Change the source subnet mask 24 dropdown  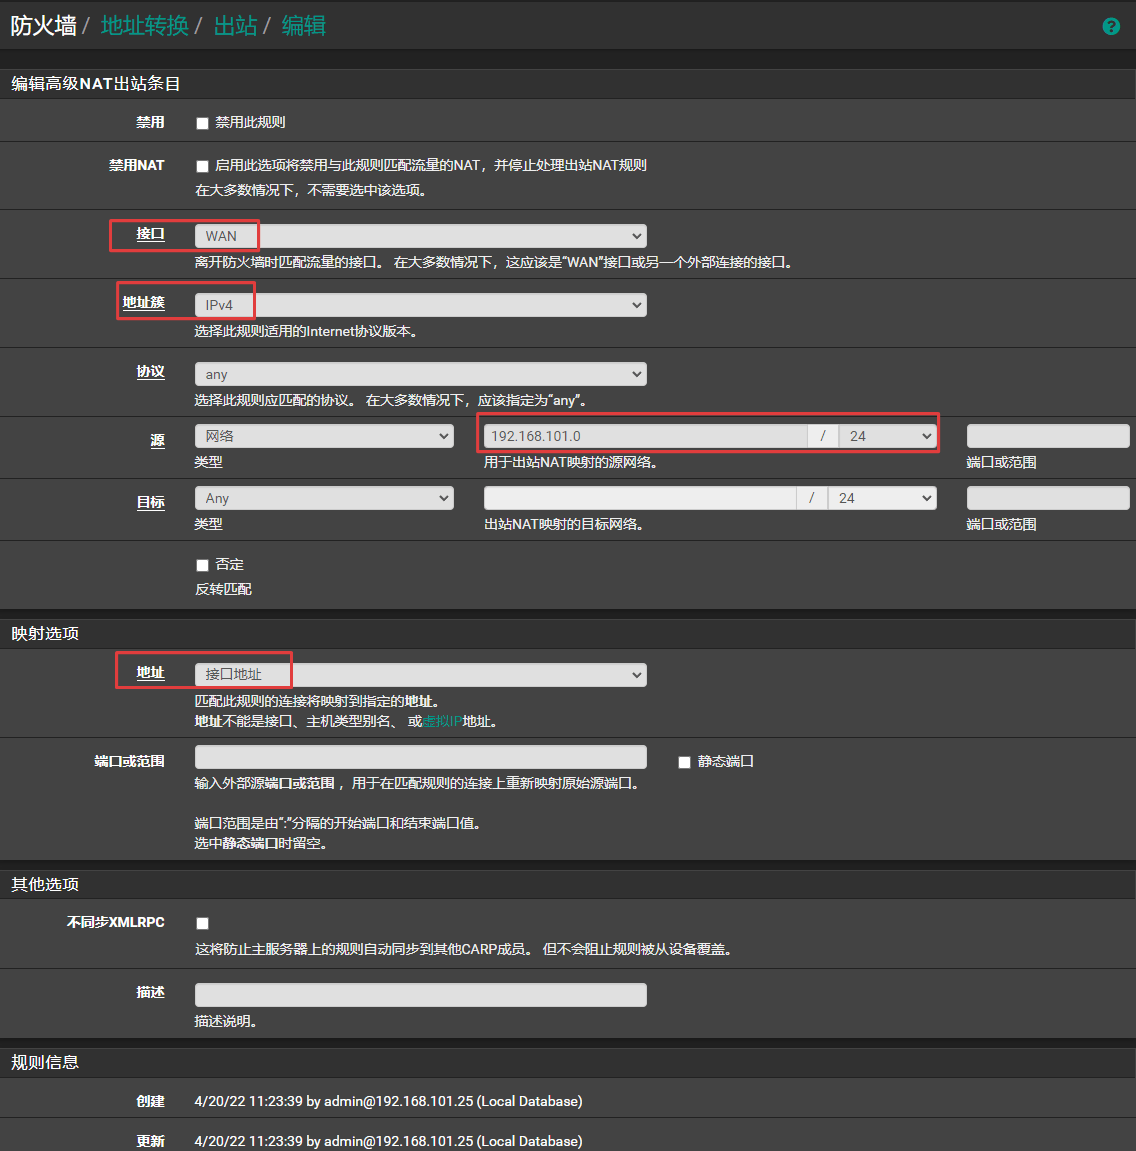(x=887, y=436)
